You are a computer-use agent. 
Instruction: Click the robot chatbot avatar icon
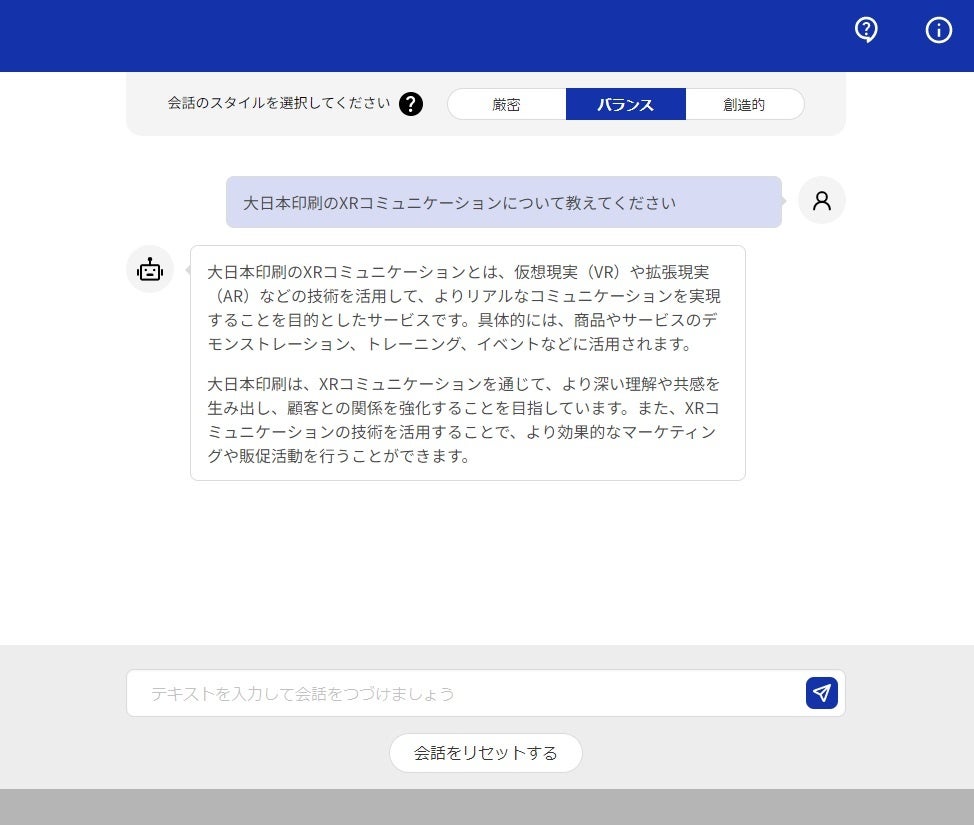click(x=149, y=269)
